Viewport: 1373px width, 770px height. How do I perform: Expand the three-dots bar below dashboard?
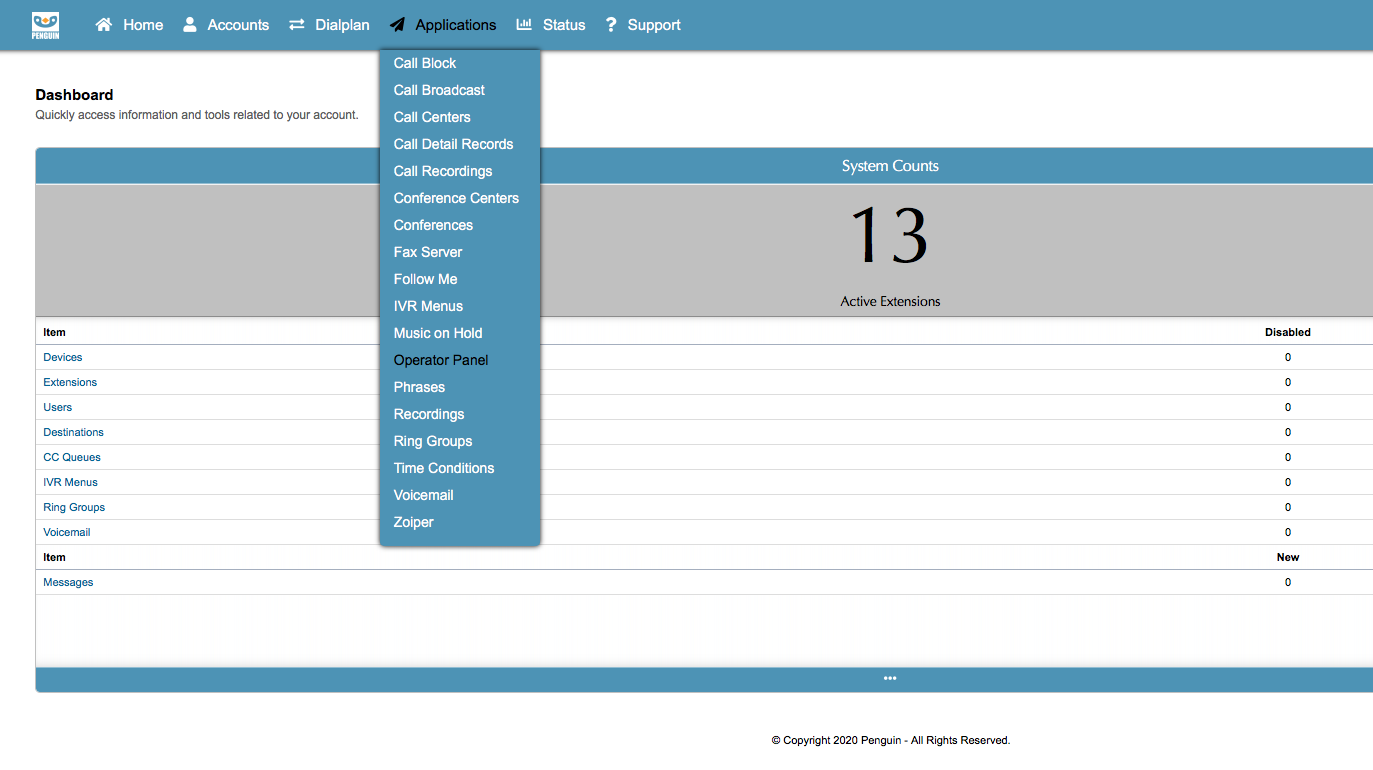tap(890, 679)
